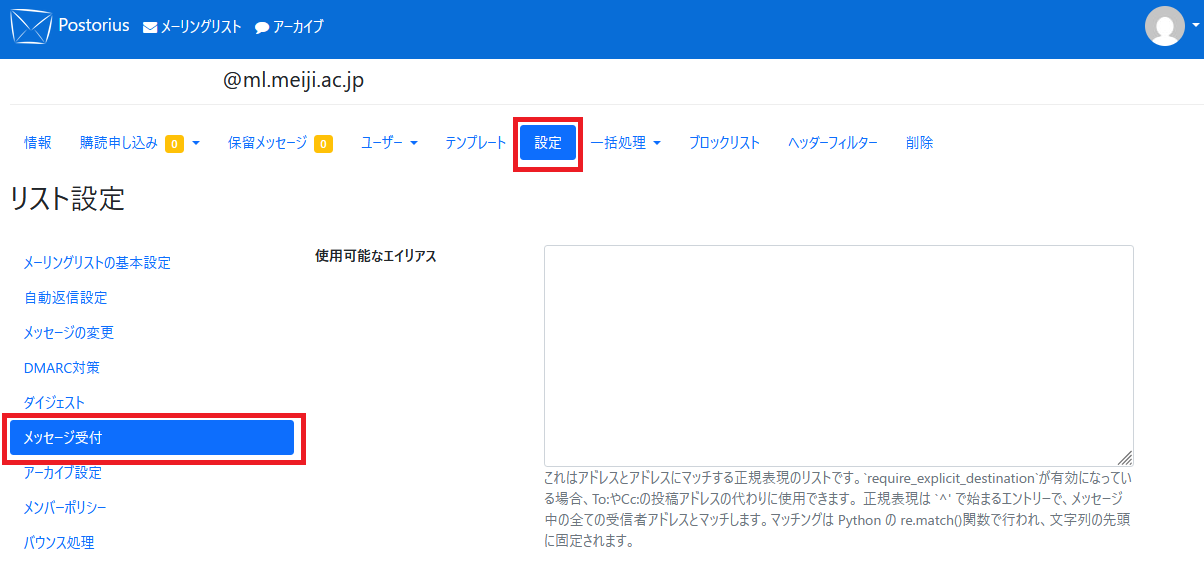Expand the ユーザー dropdown menu
This screenshot has width=1204, height=564.
(x=389, y=143)
